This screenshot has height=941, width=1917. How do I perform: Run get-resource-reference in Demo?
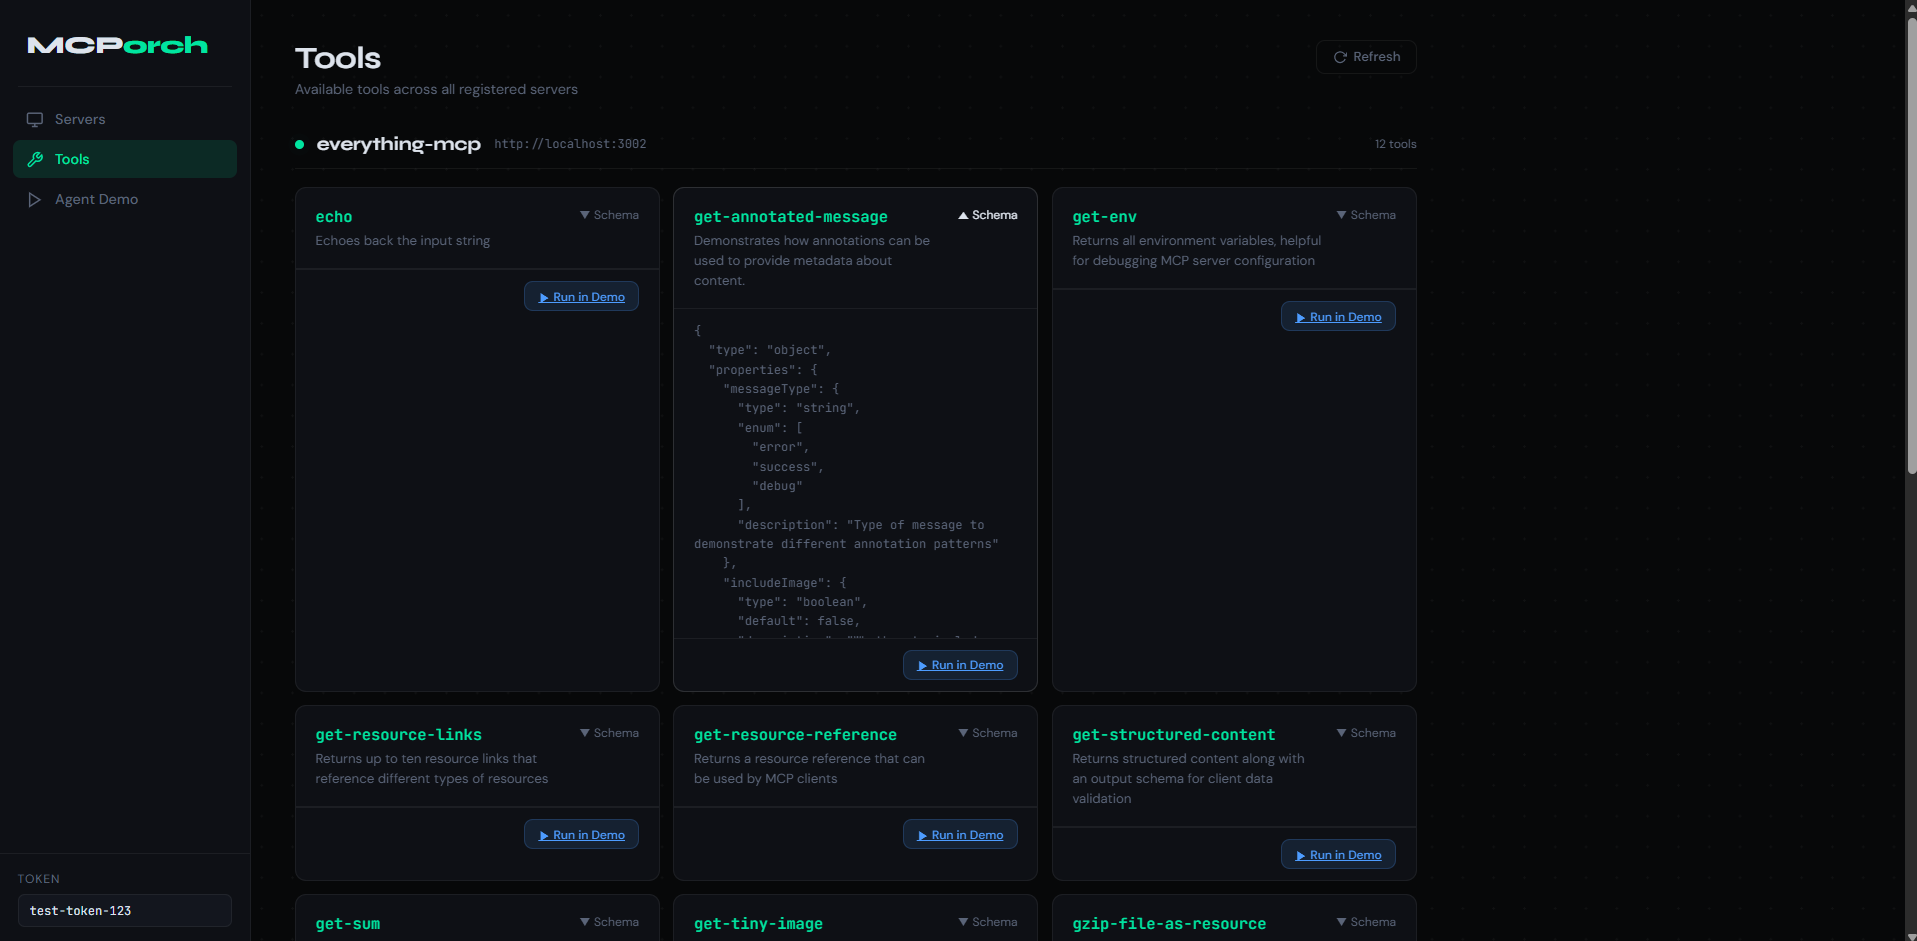tap(960, 835)
